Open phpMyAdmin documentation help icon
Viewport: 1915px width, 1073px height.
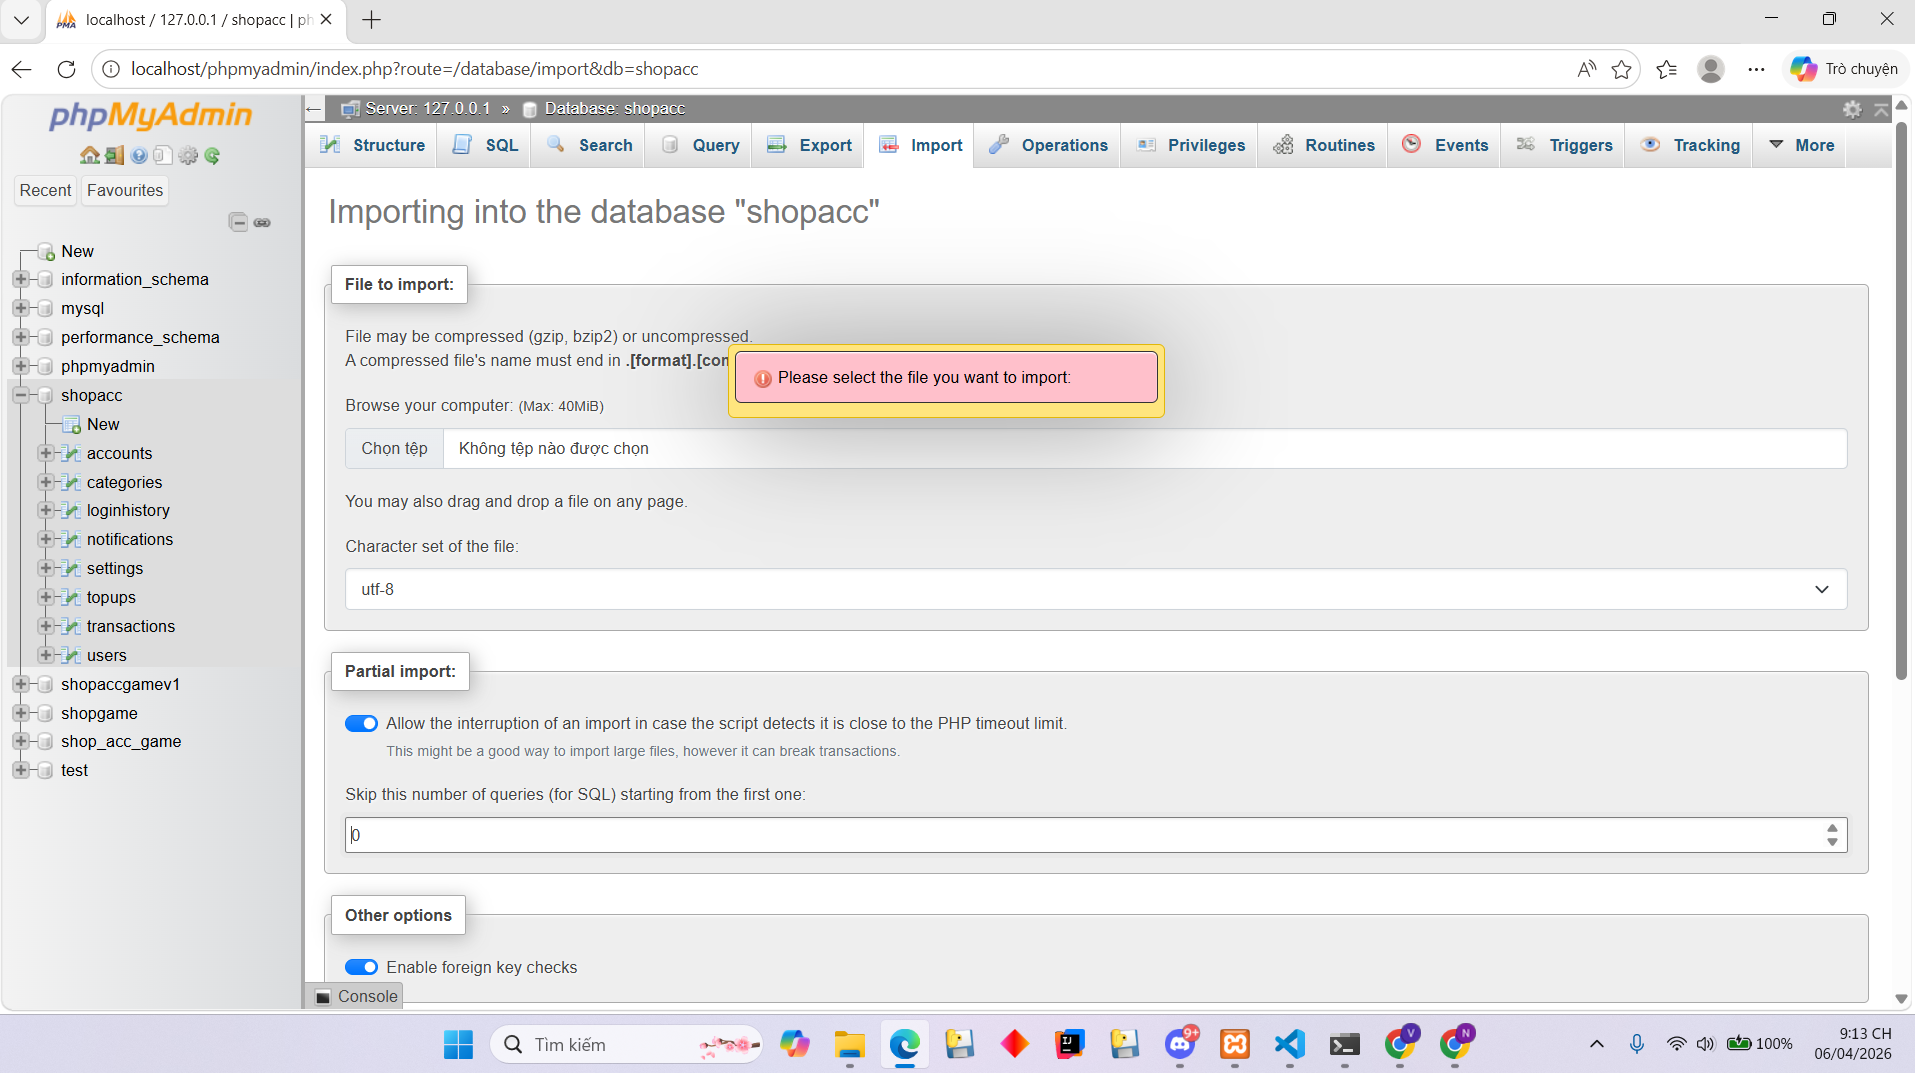point(139,155)
